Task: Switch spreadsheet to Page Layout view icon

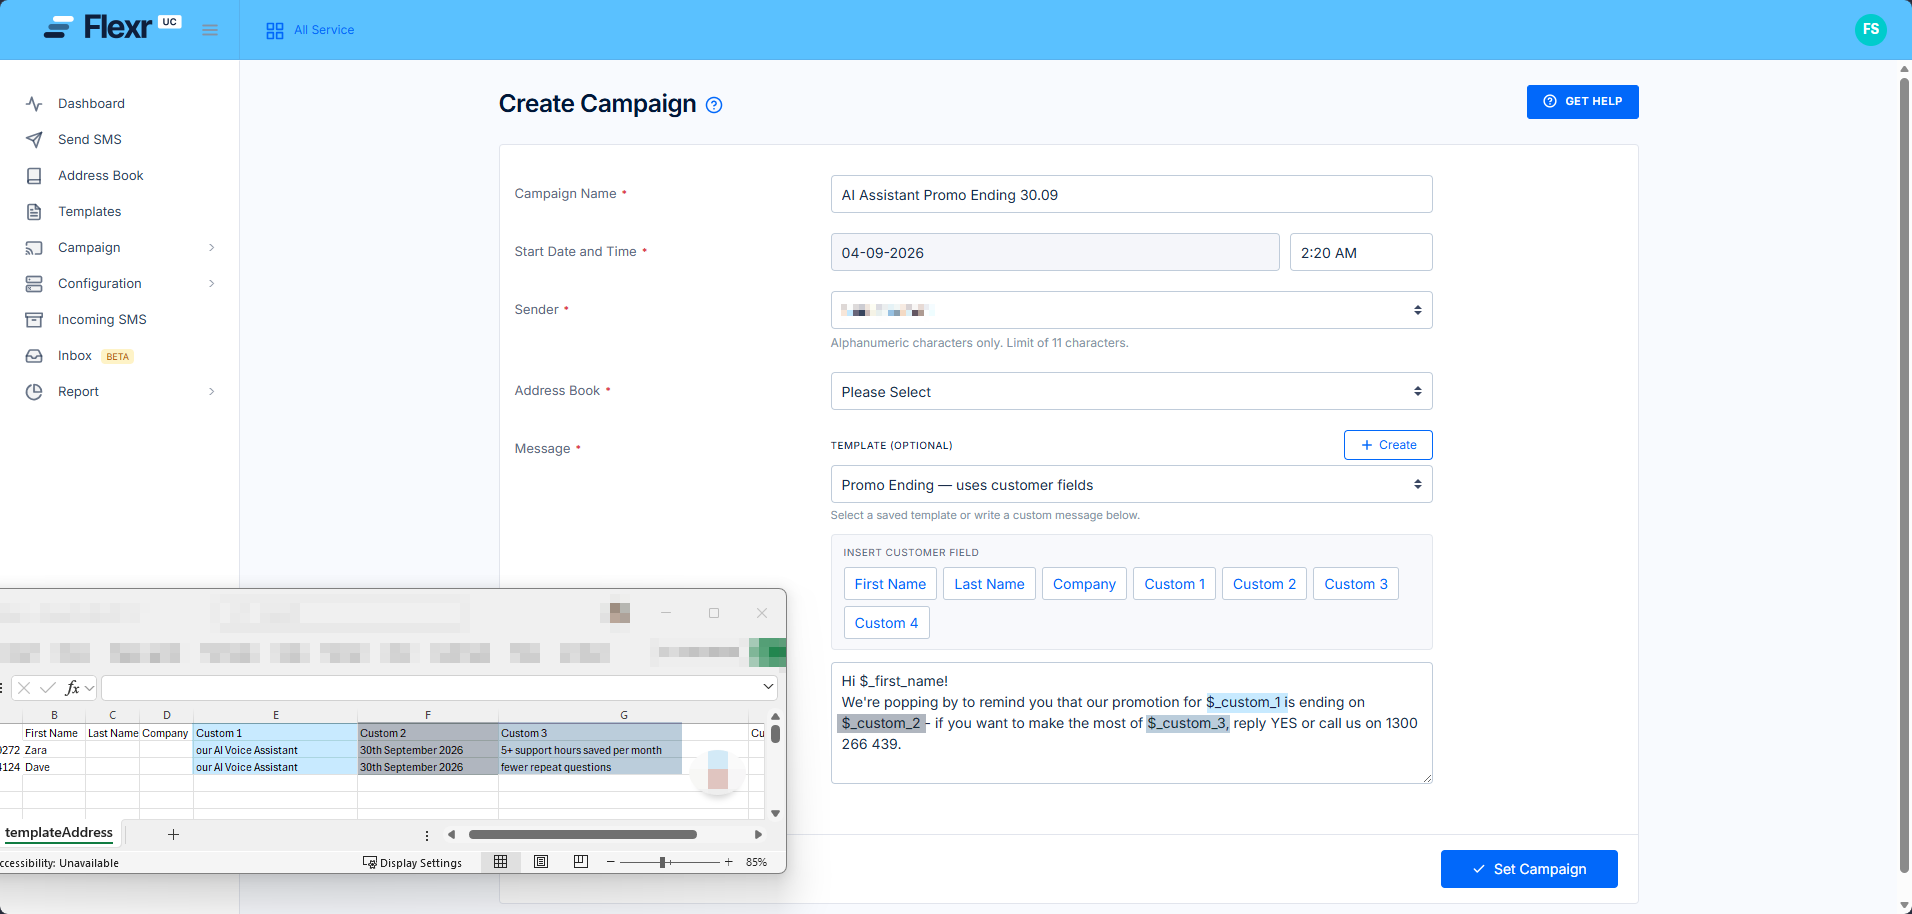Action: 541,862
